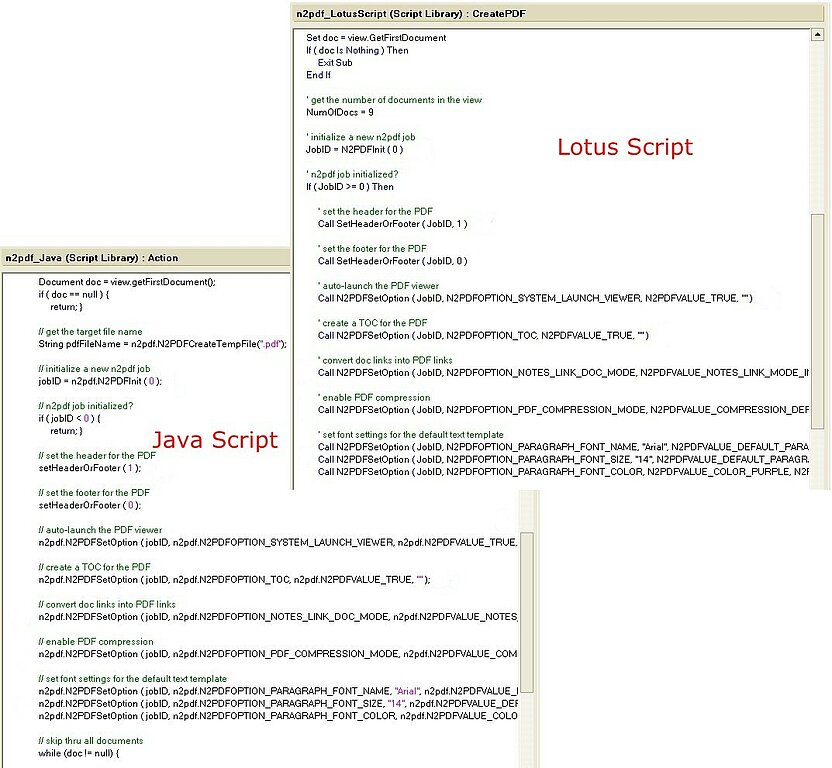
Task: Click the "Exit Sub" line
Action: click(335, 63)
